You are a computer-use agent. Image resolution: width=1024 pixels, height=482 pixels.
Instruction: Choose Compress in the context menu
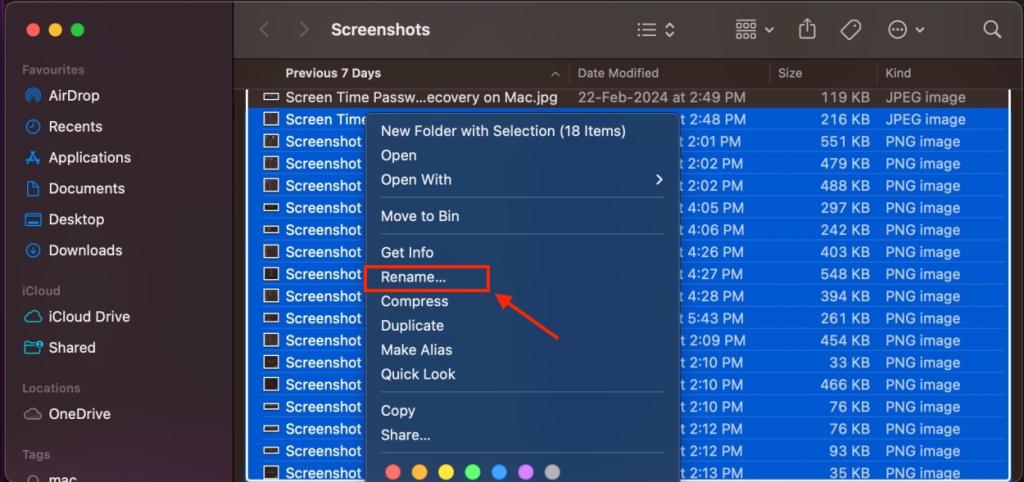pos(414,302)
